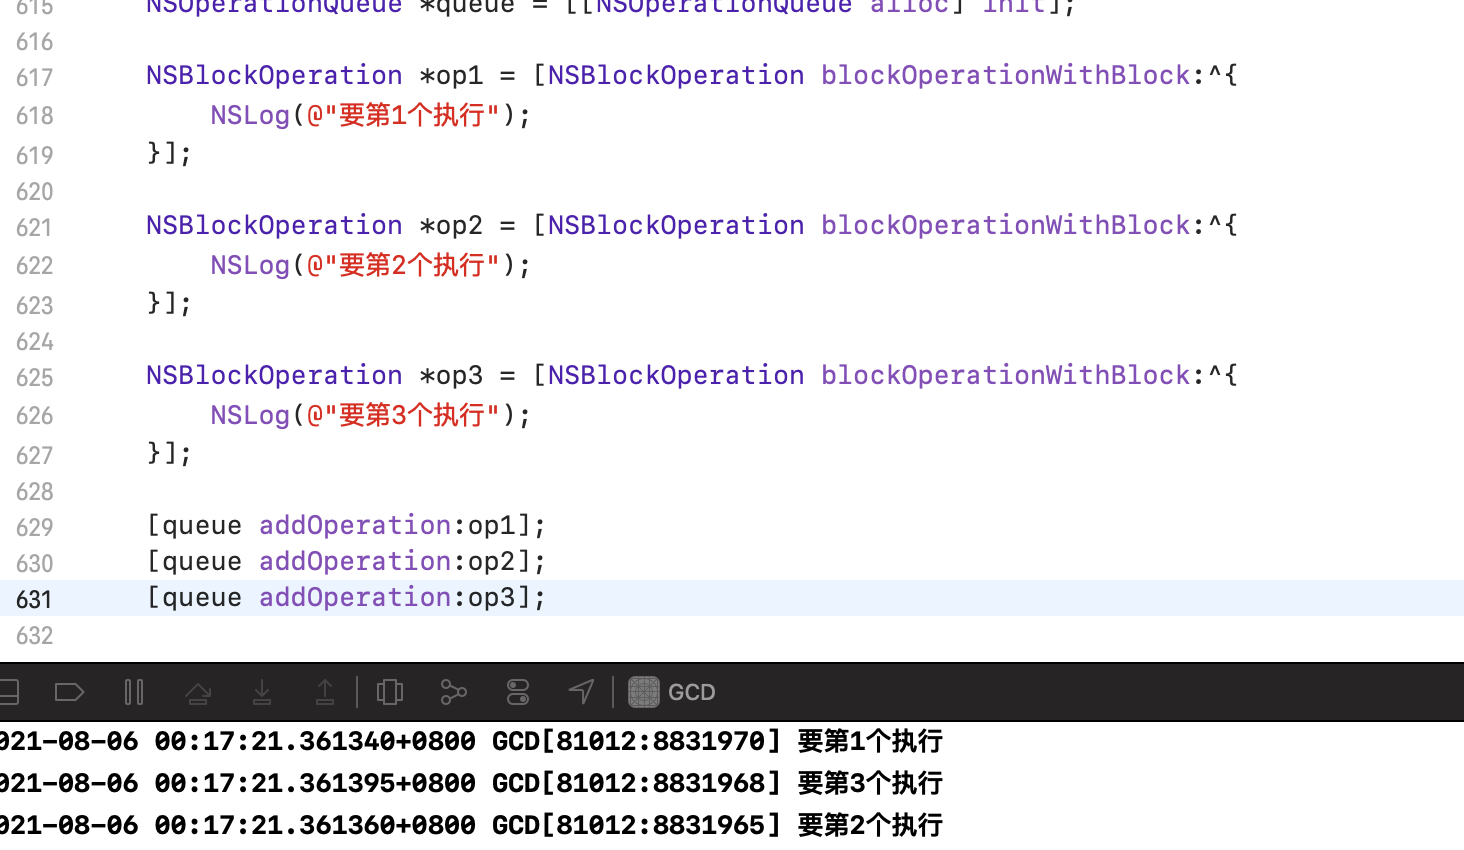Click console log GCD[81012:8831965]

tap(636, 825)
